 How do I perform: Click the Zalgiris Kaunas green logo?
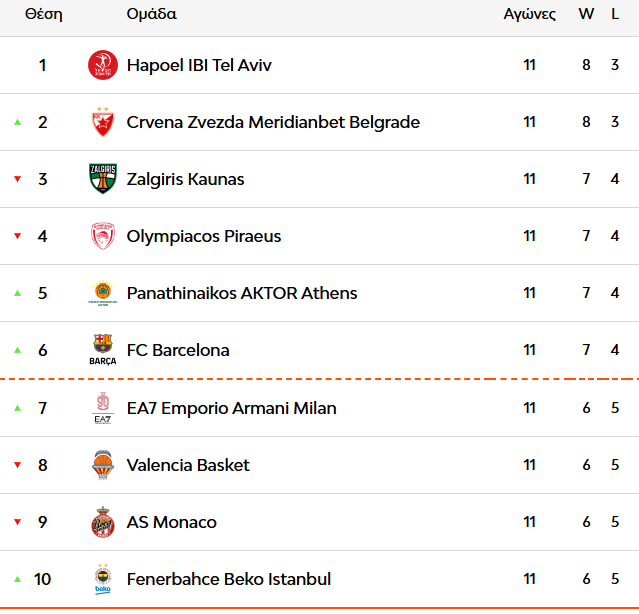click(102, 180)
